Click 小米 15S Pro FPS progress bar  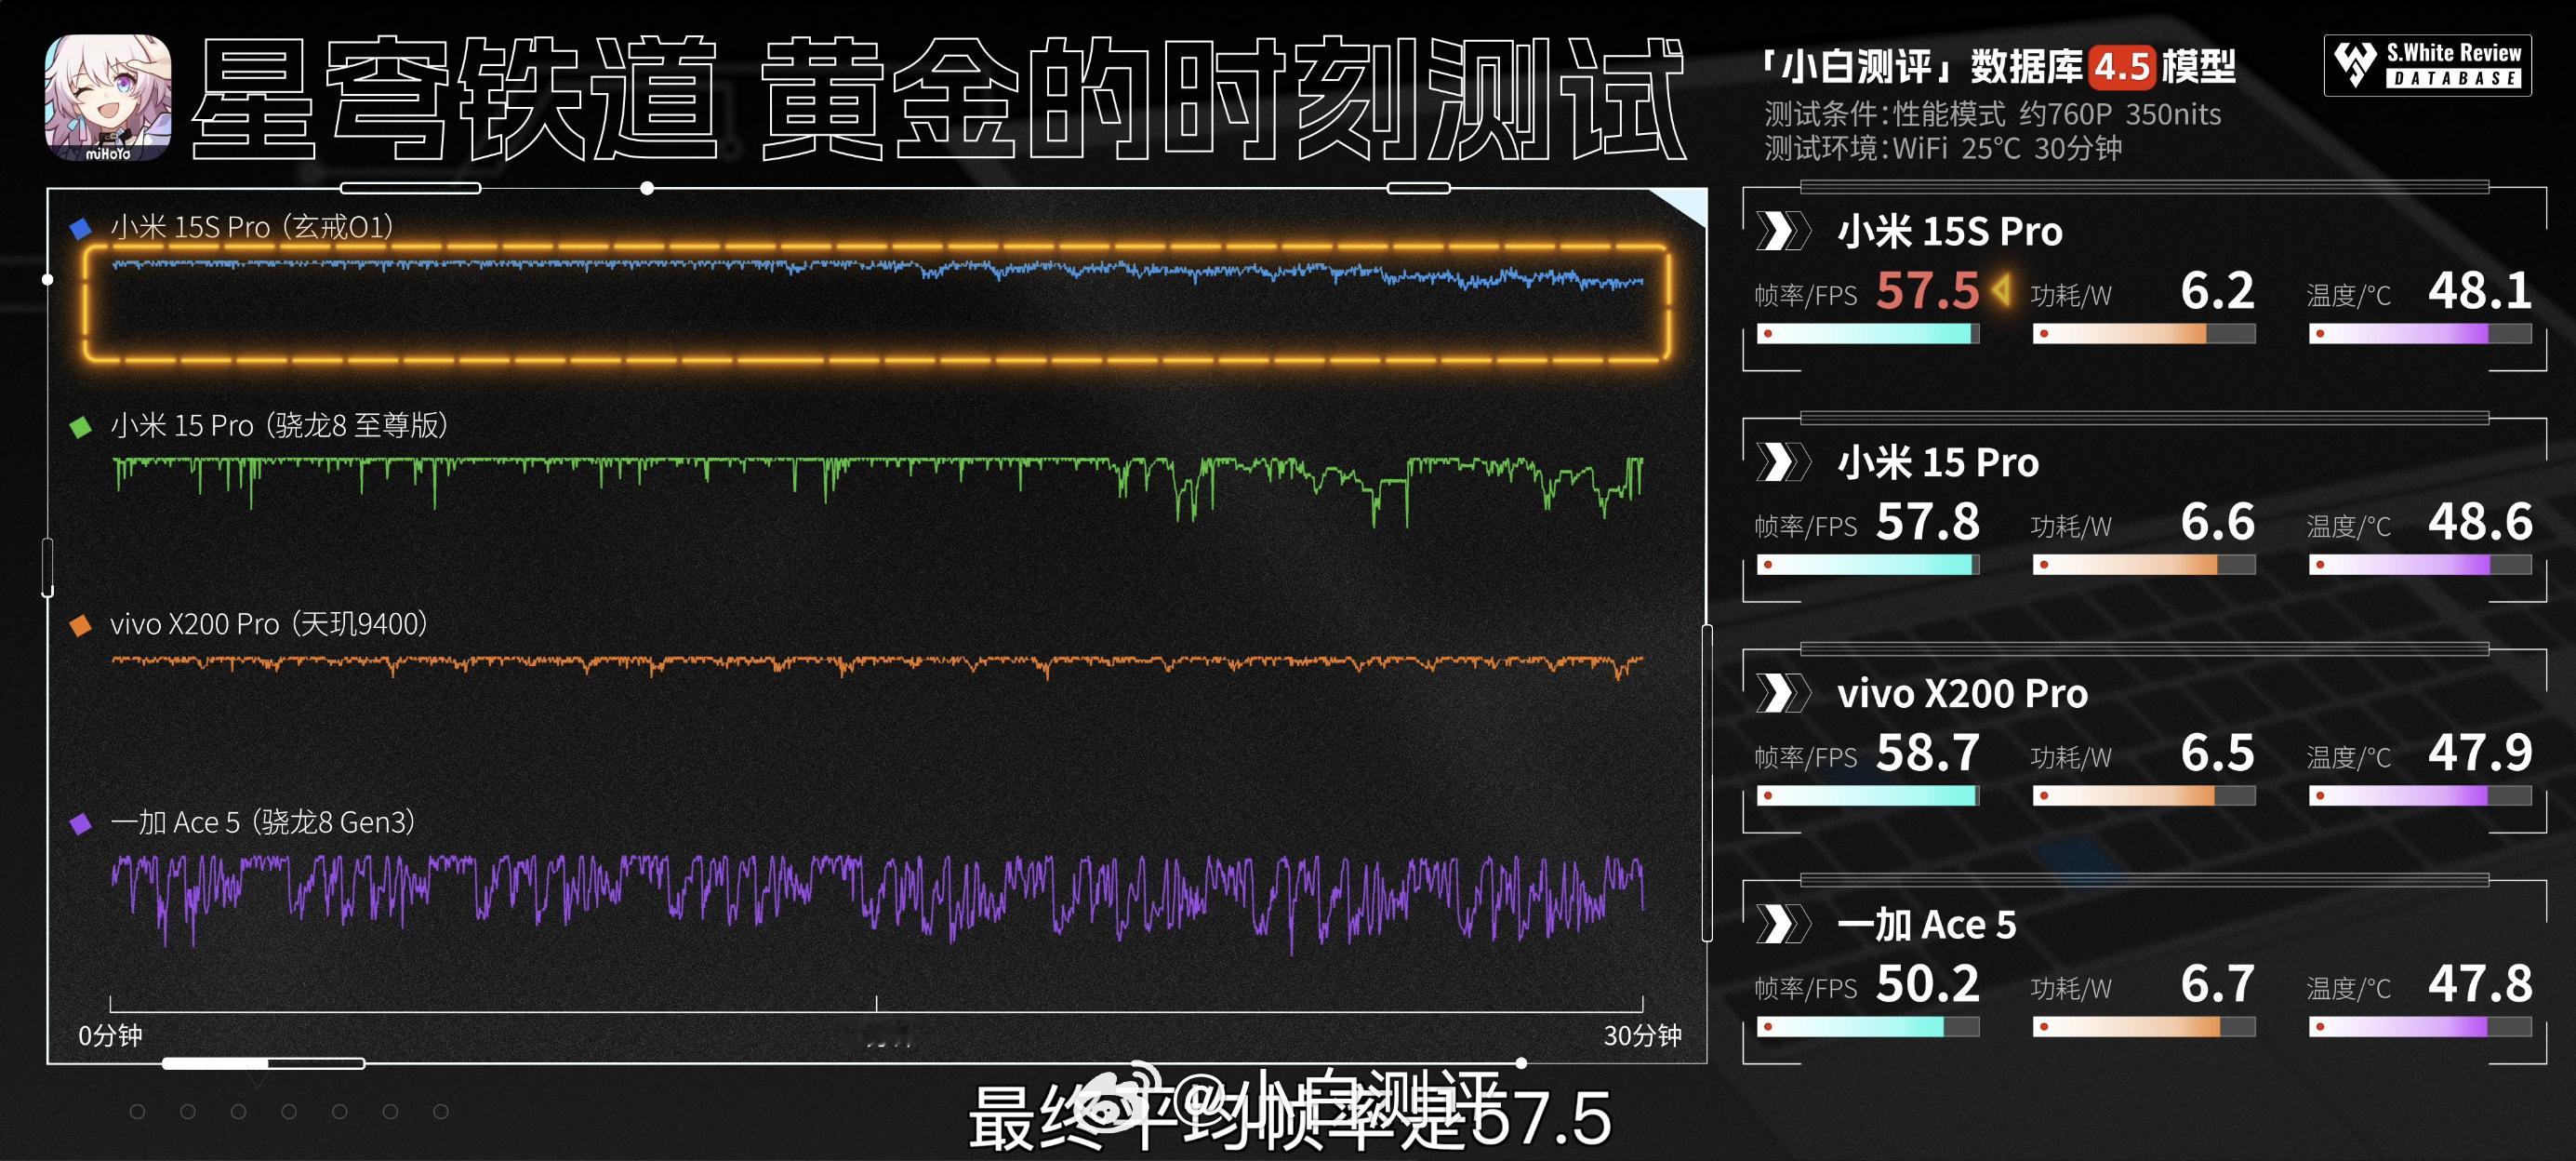(x=1868, y=334)
